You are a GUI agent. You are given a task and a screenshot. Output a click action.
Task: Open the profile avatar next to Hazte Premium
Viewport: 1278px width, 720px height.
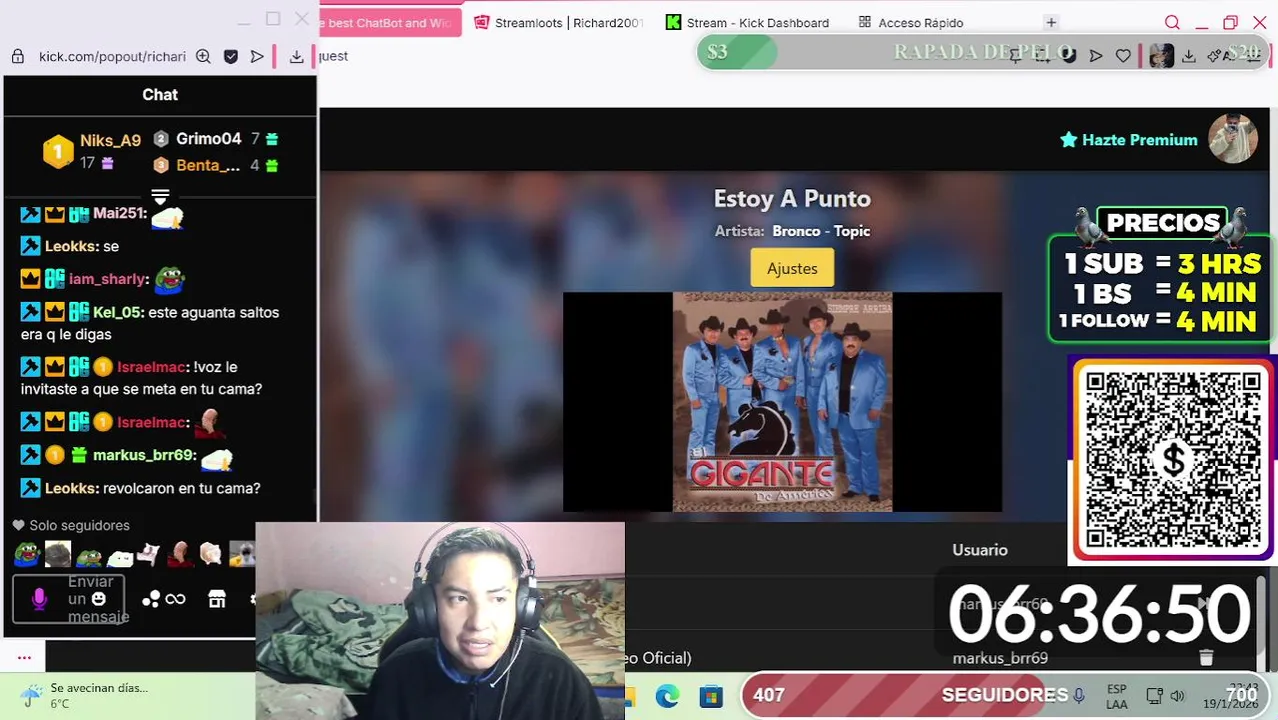[x=1232, y=139]
